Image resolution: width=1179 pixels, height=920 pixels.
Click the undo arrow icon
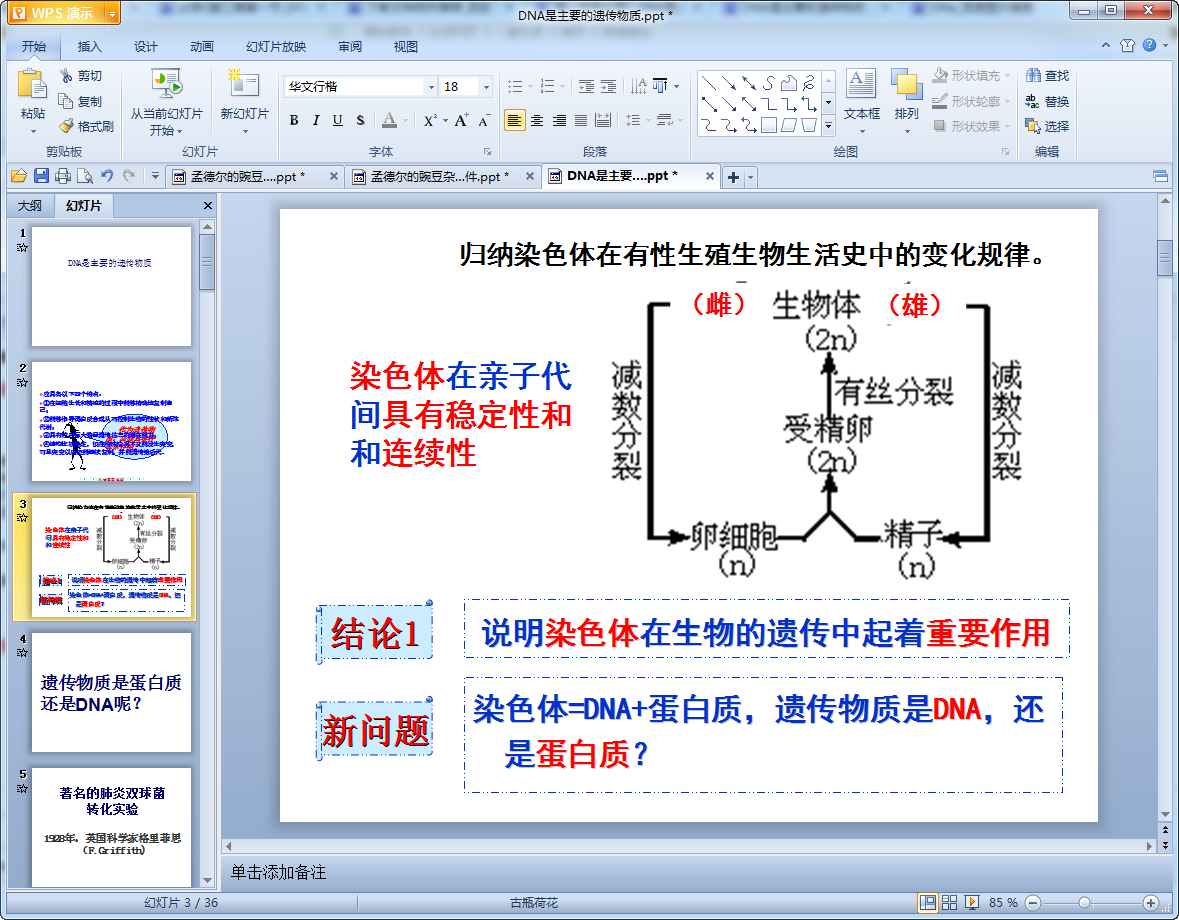coord(107,176)
